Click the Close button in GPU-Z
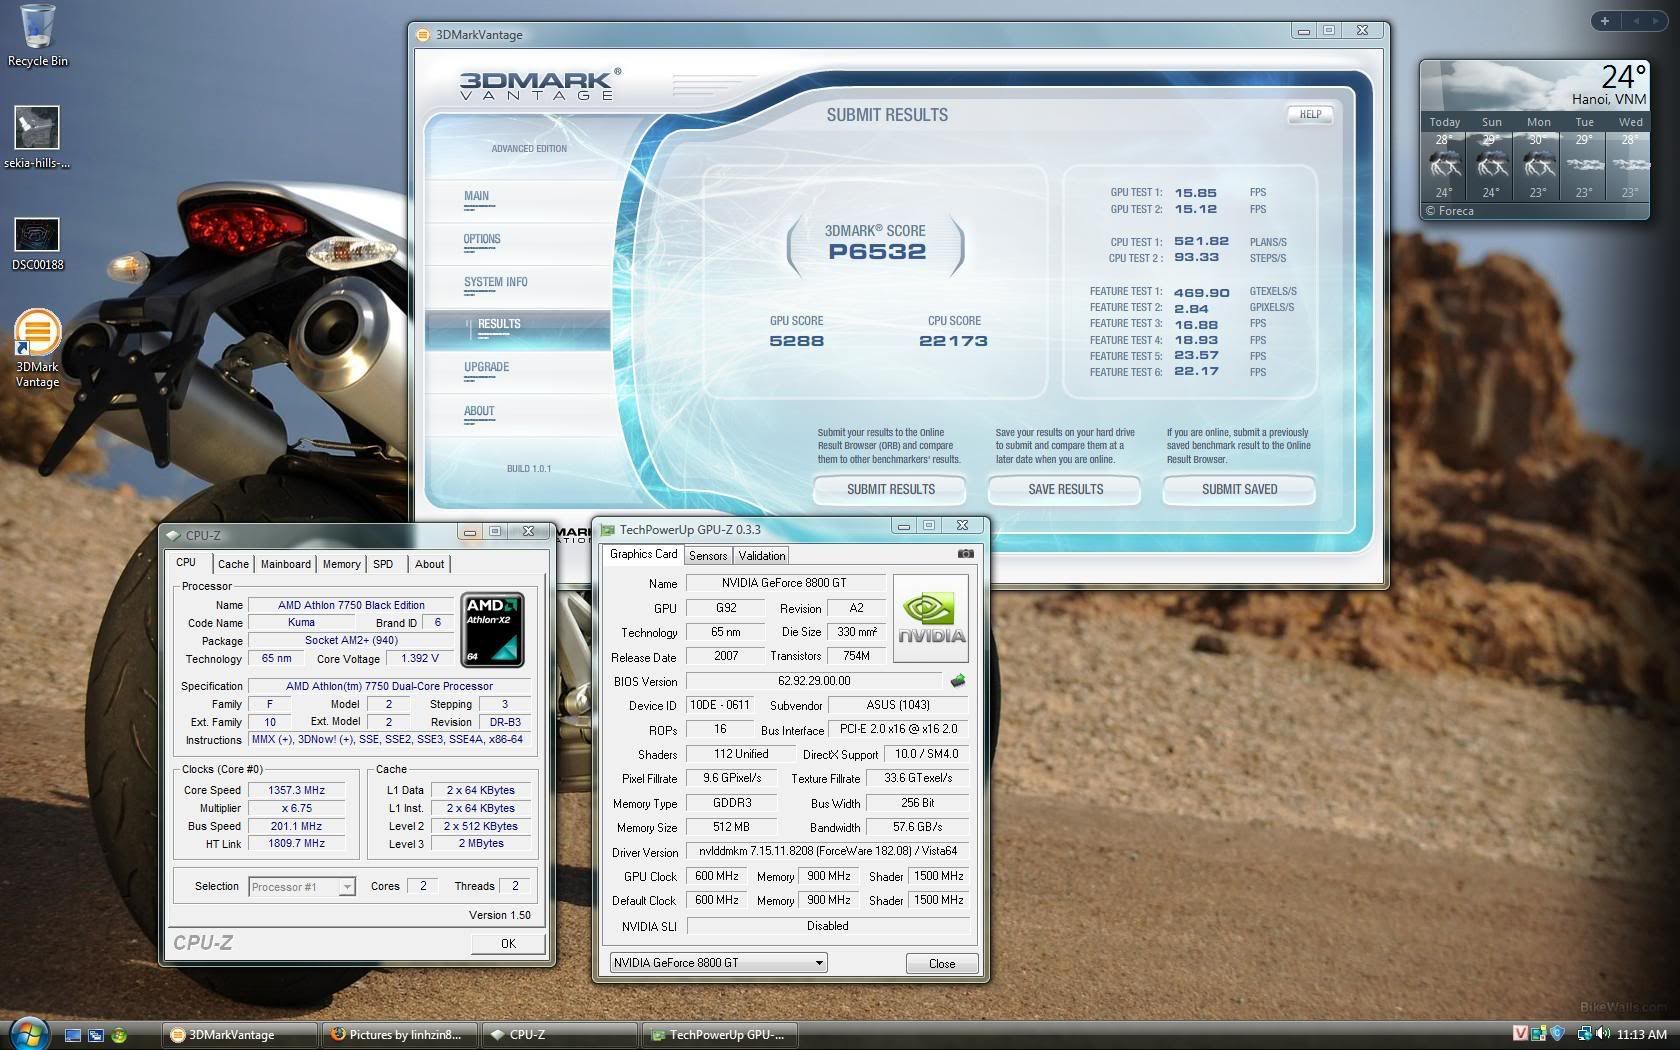The width and height of the screenshot is (1680, 1050). click(941, 963)
